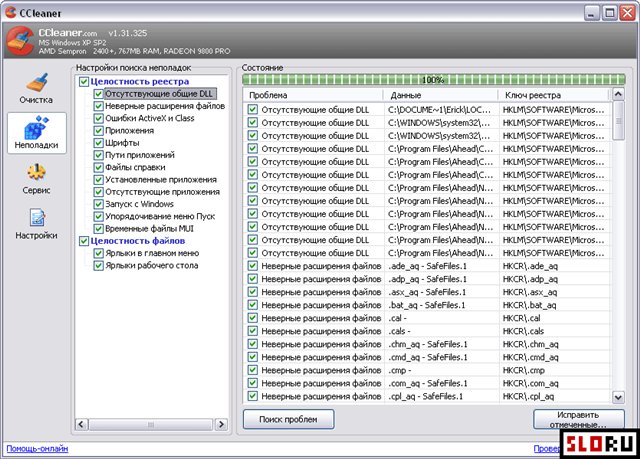Click the CCleaner logo in header
Viewport: 640px width, 459px height.
pyautogui.click(x=20, y=40)
